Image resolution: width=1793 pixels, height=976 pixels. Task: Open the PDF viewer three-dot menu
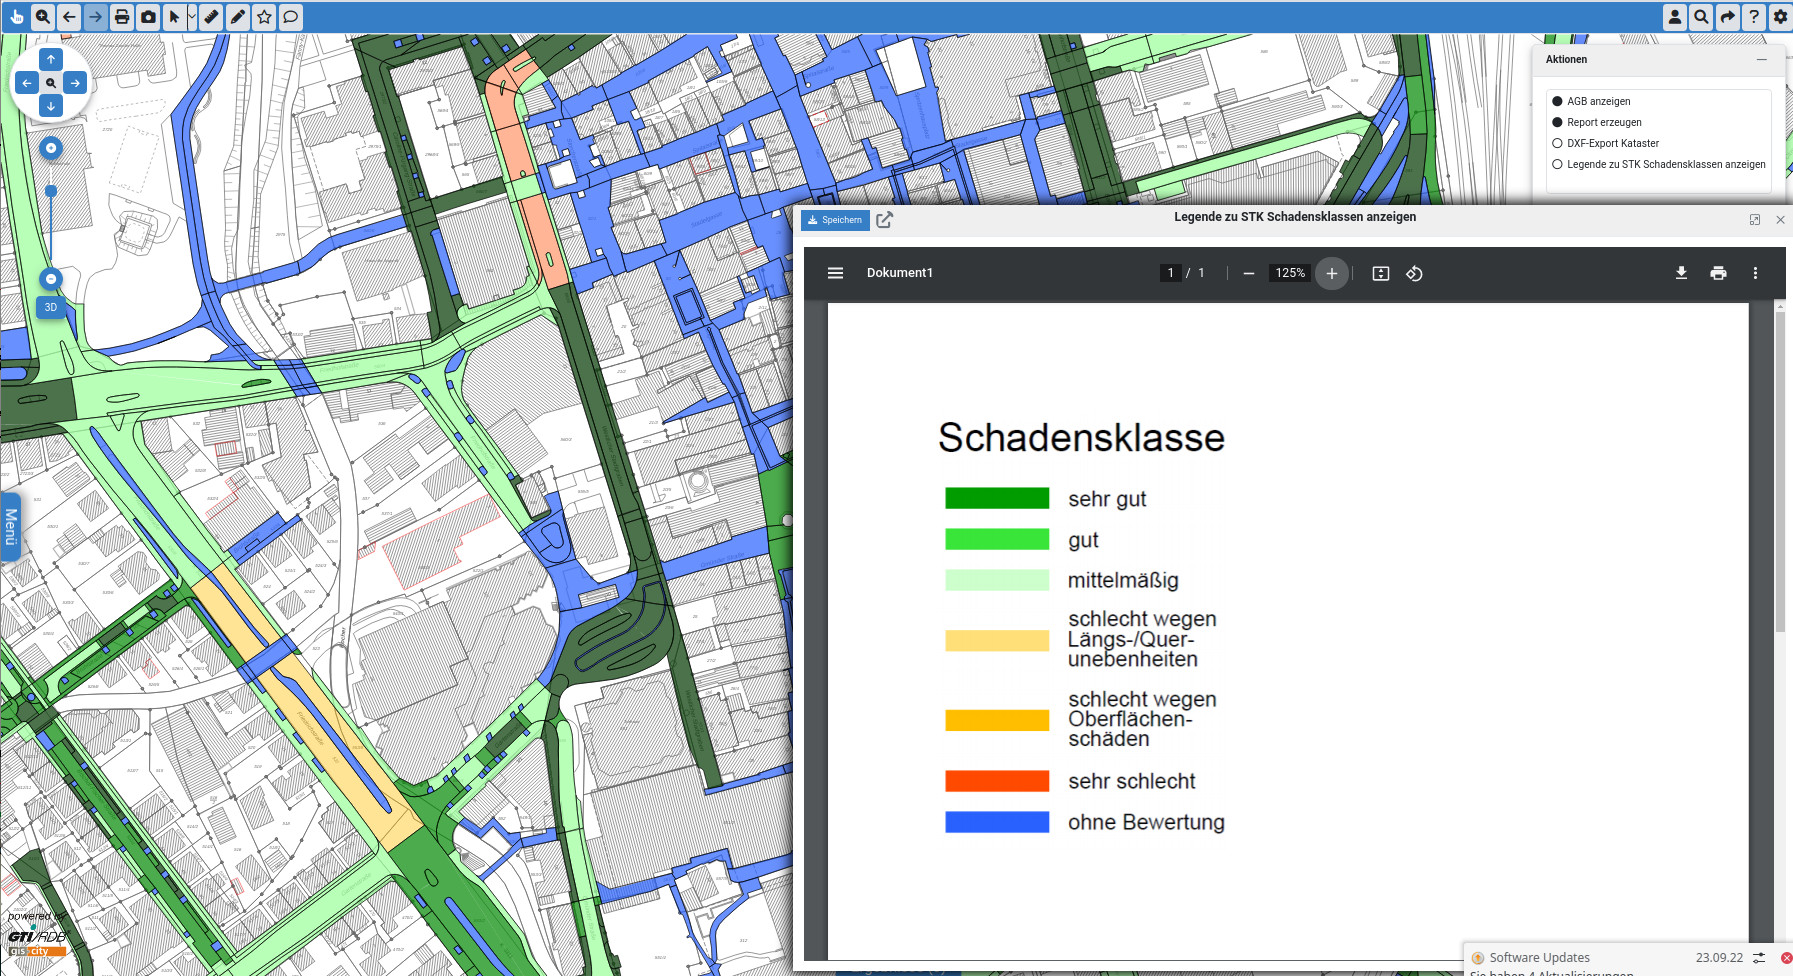(x=1755, y=272)
